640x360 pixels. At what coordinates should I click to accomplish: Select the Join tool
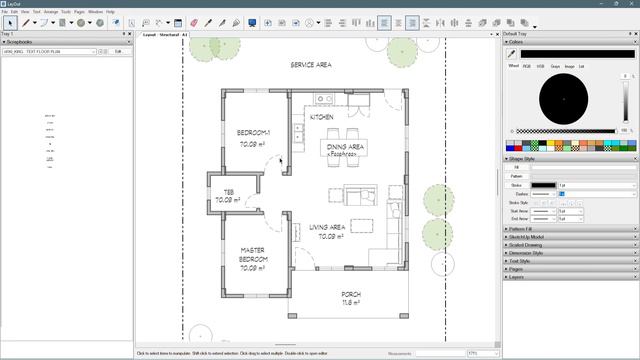point(236,23)
